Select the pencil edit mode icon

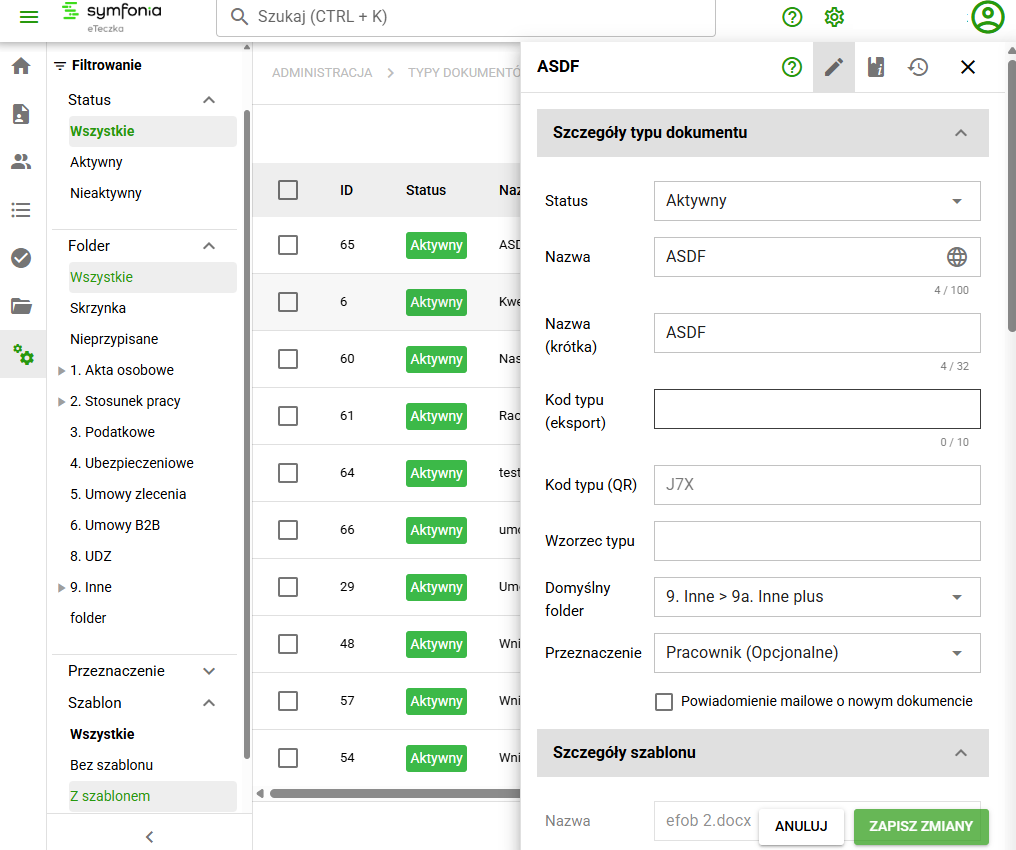coord(834,67)
